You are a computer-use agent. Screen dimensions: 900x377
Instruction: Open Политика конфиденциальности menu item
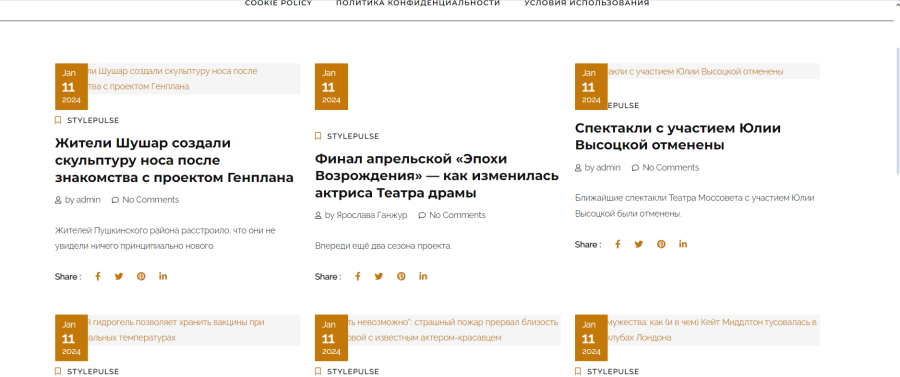click(x=418, y=3)
